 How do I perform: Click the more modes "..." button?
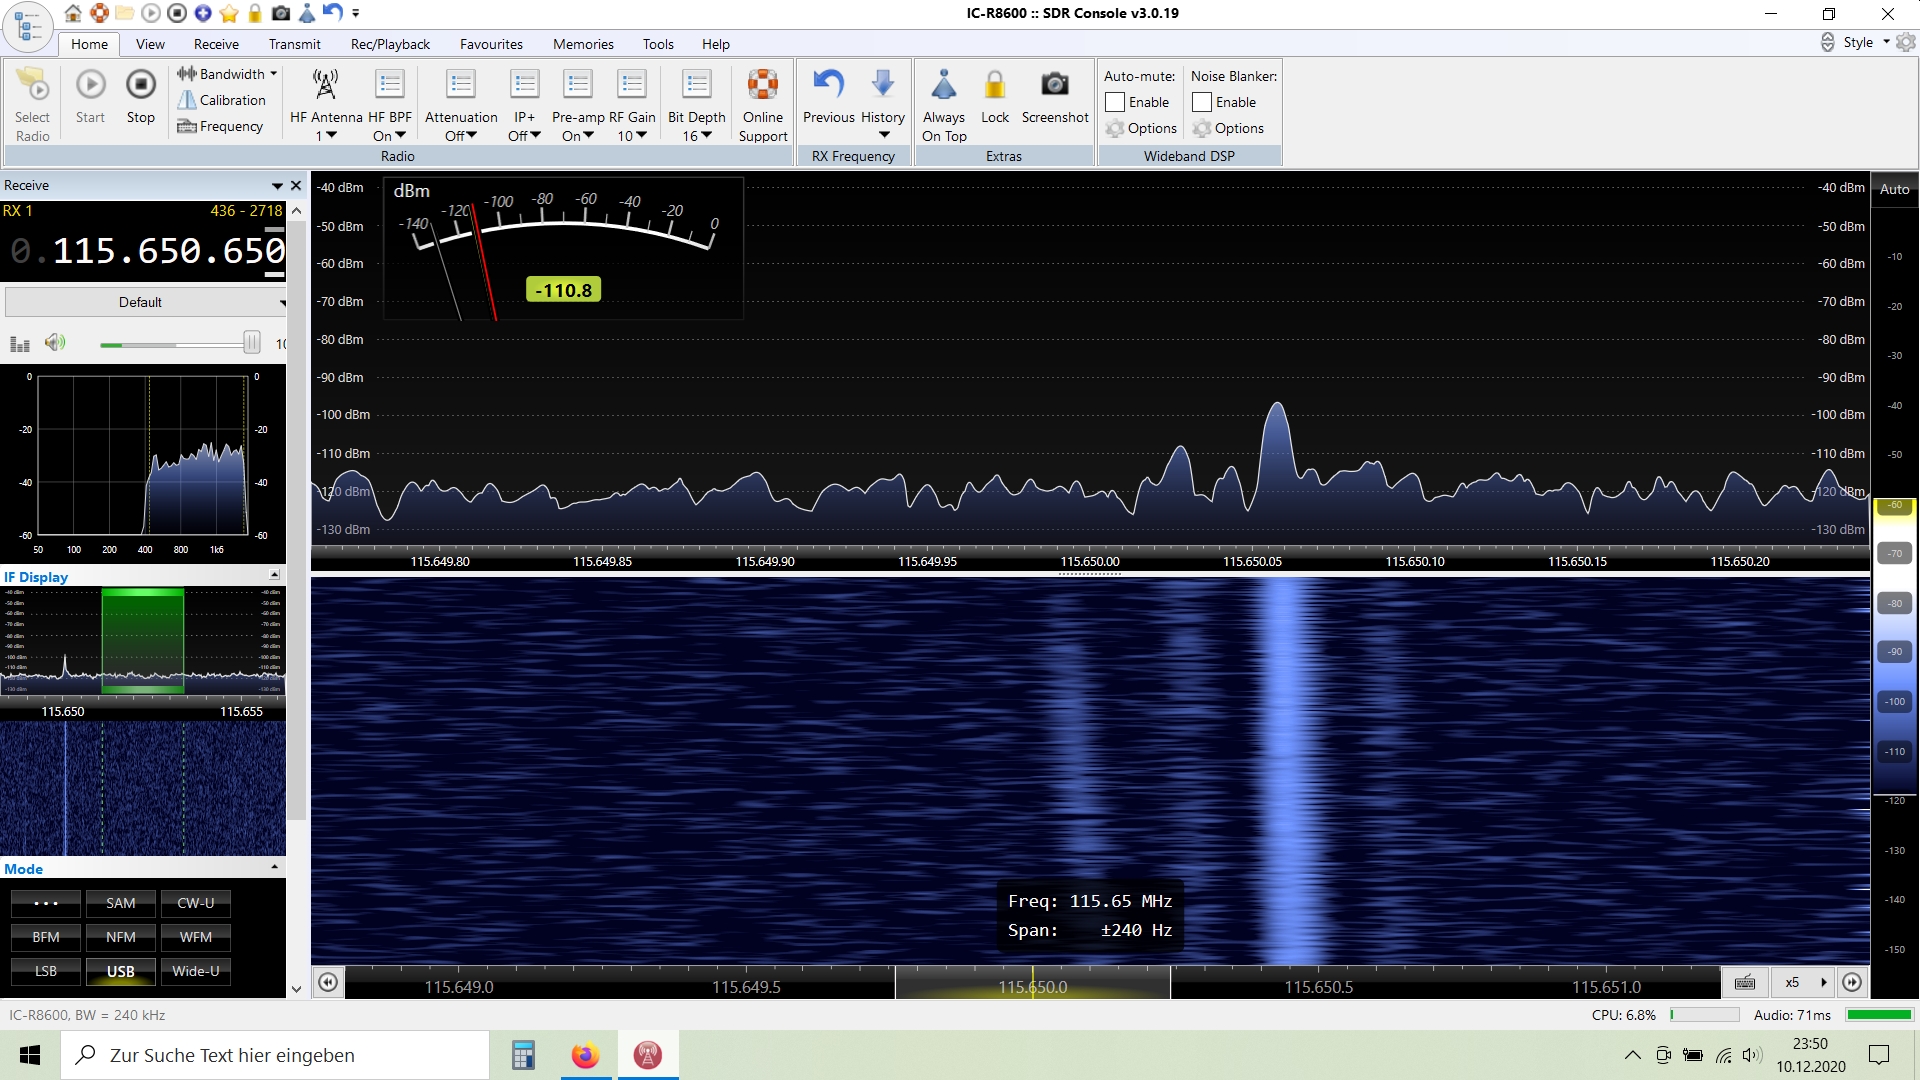[x=46, y=903]
